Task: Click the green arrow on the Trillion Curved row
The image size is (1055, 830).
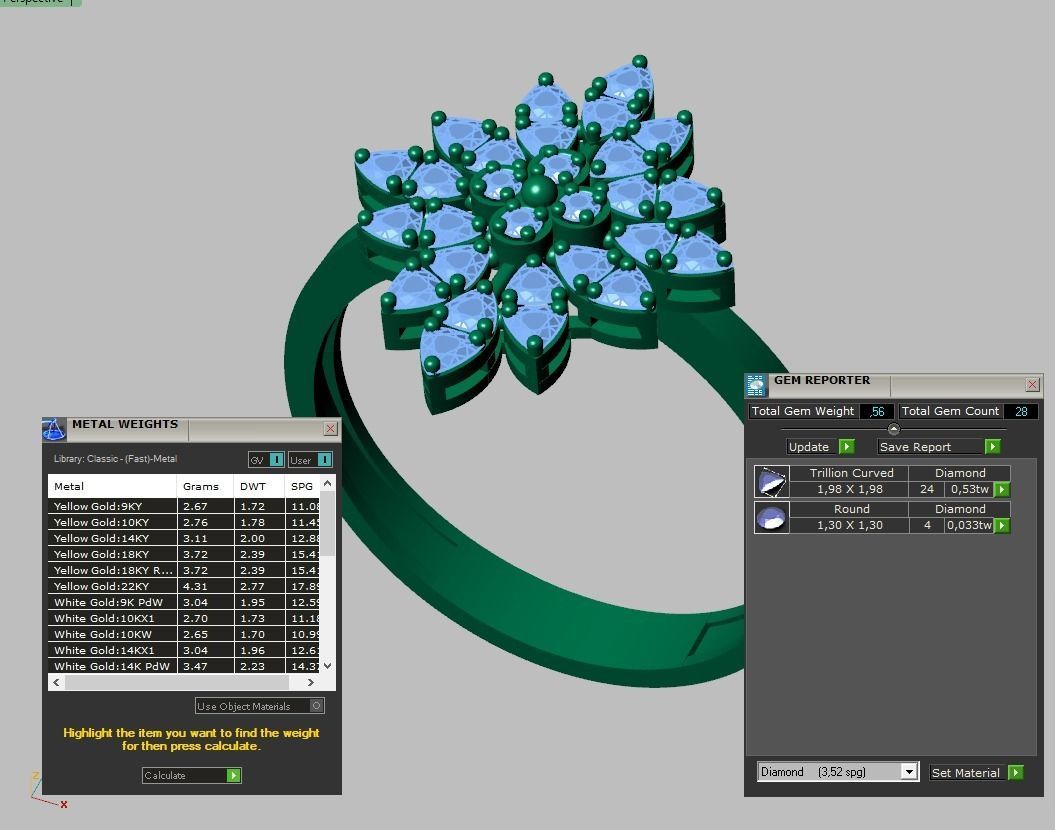Action: [1002, 490]
